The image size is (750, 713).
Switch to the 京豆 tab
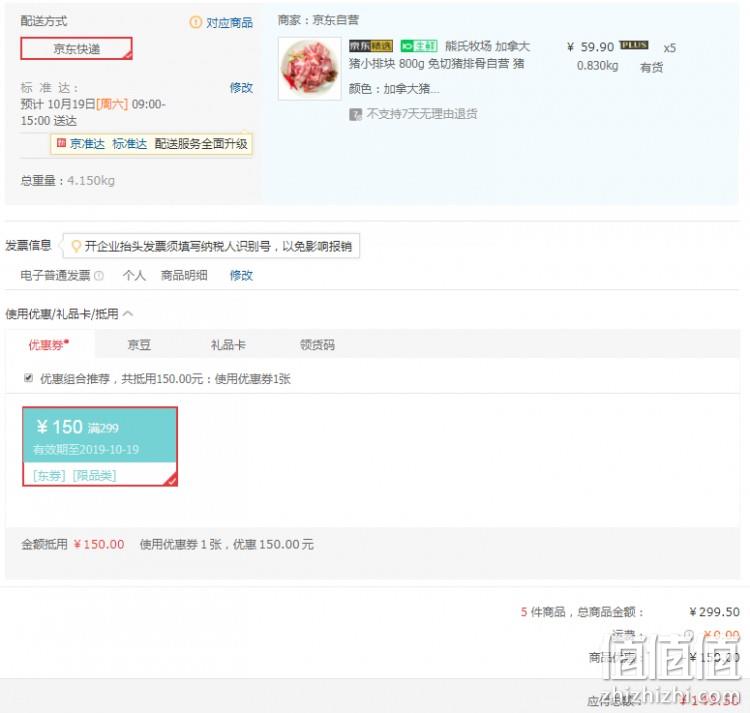pos(140,345)
